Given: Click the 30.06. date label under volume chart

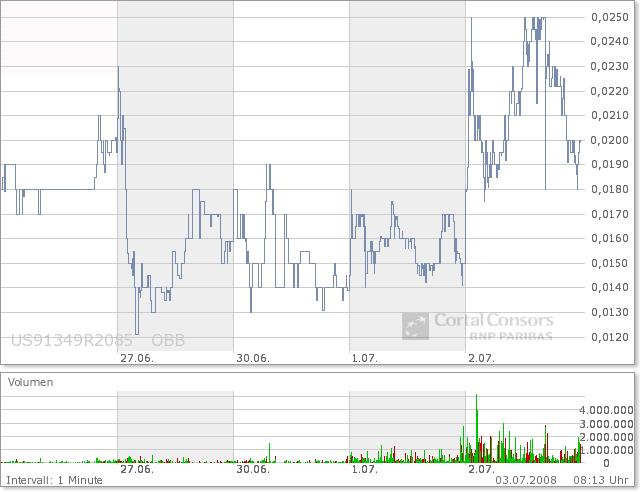Looking at the screenshot, I should (x=253, y=469).
